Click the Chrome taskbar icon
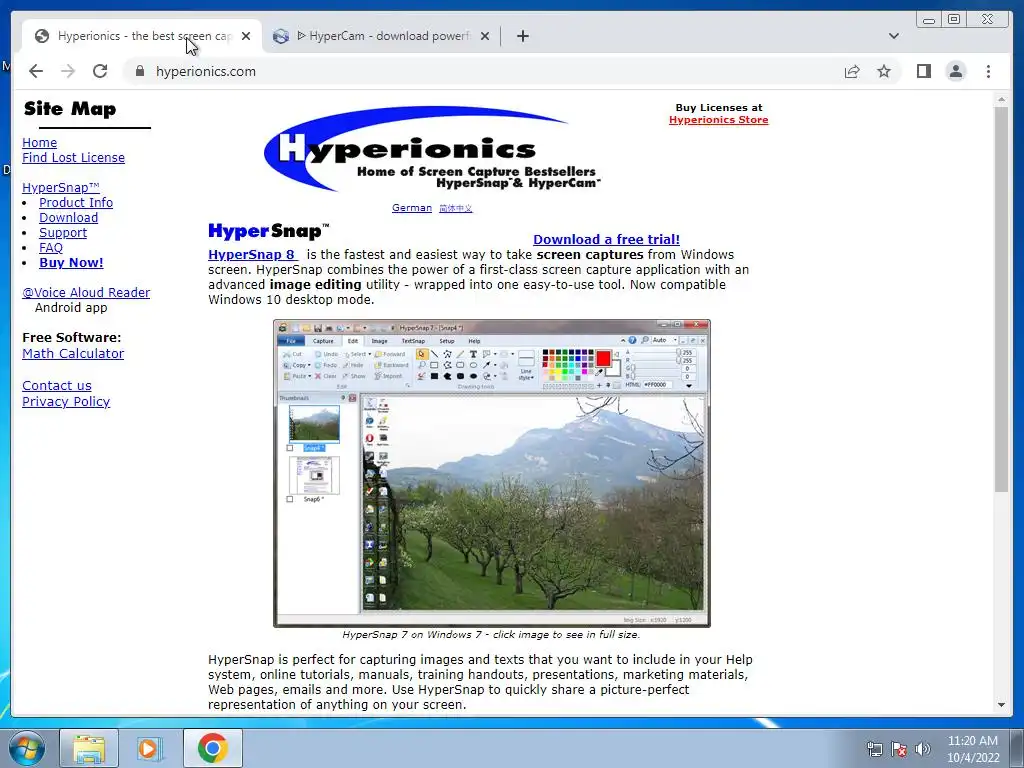This screenshot has width=1024, height=768. 212,748
